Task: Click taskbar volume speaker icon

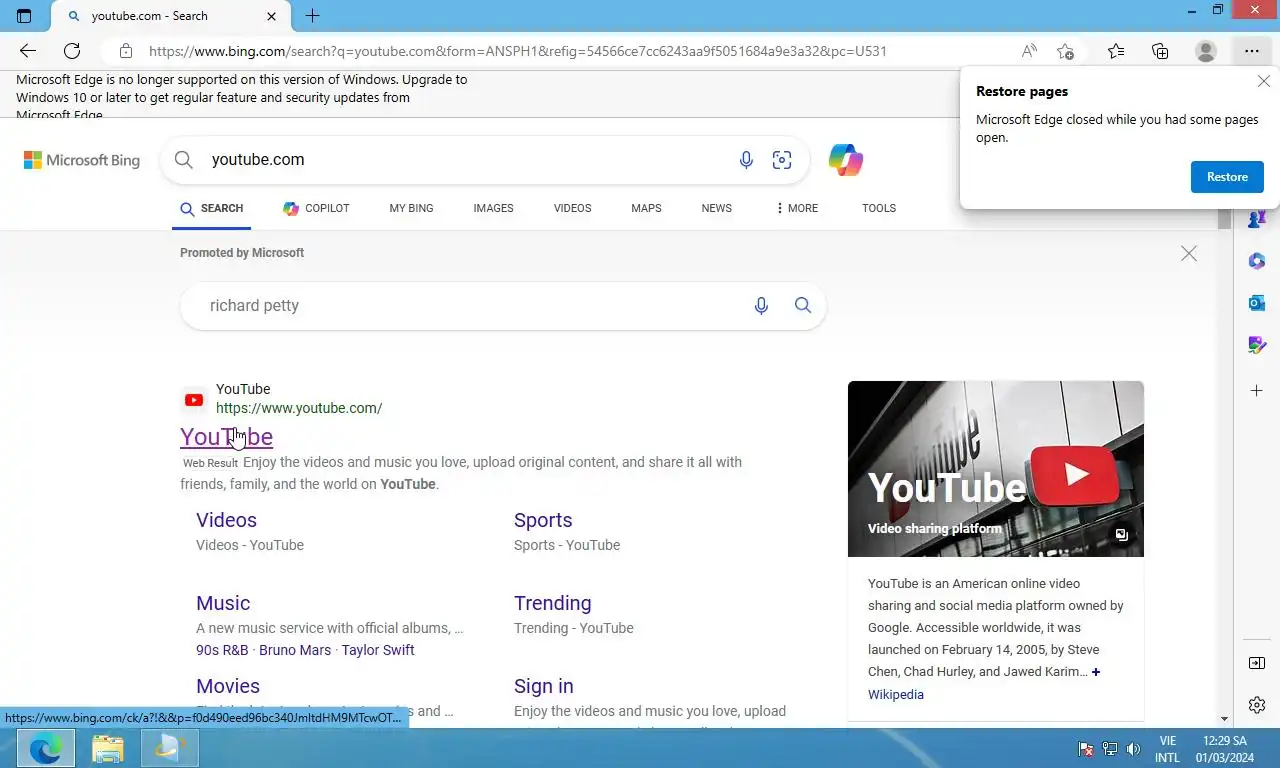Action: click(1133, 749)
